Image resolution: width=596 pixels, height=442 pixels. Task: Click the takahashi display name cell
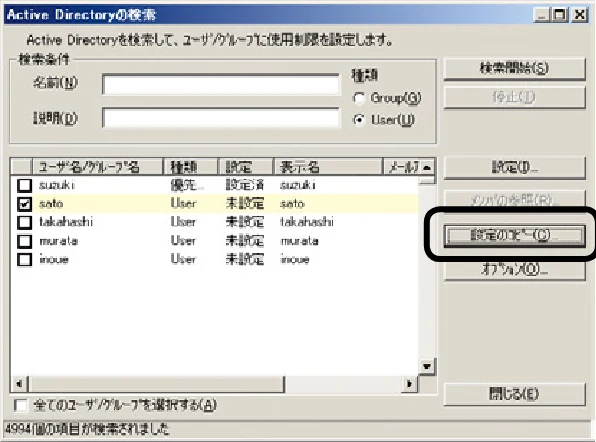[307, 222]
